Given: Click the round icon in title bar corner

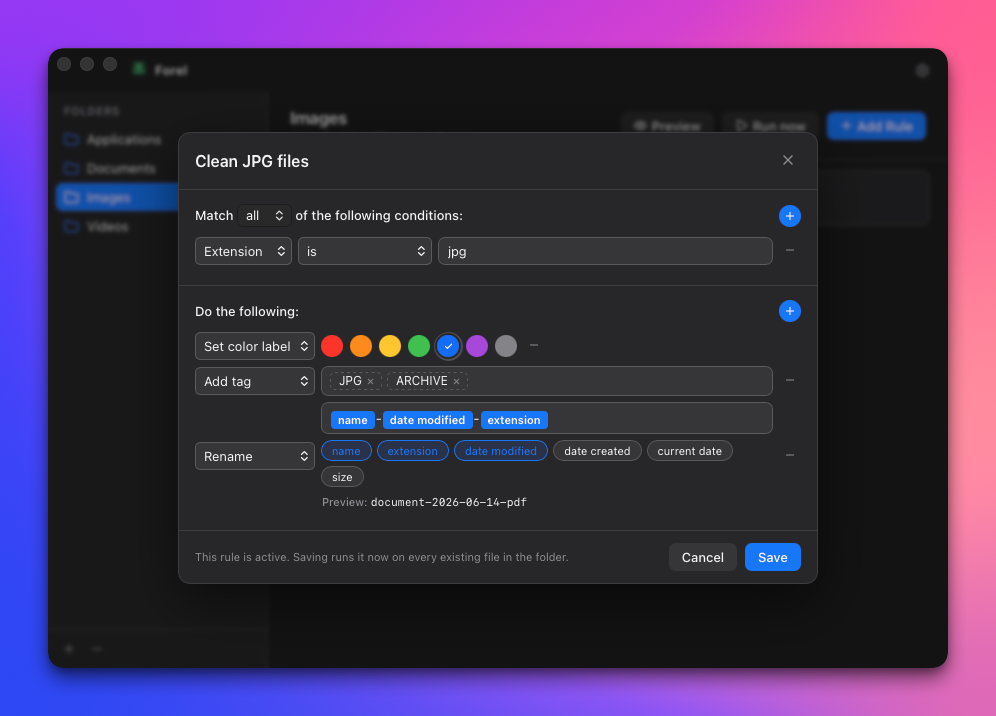Looking at the screenshot, I should click(922, 70).
